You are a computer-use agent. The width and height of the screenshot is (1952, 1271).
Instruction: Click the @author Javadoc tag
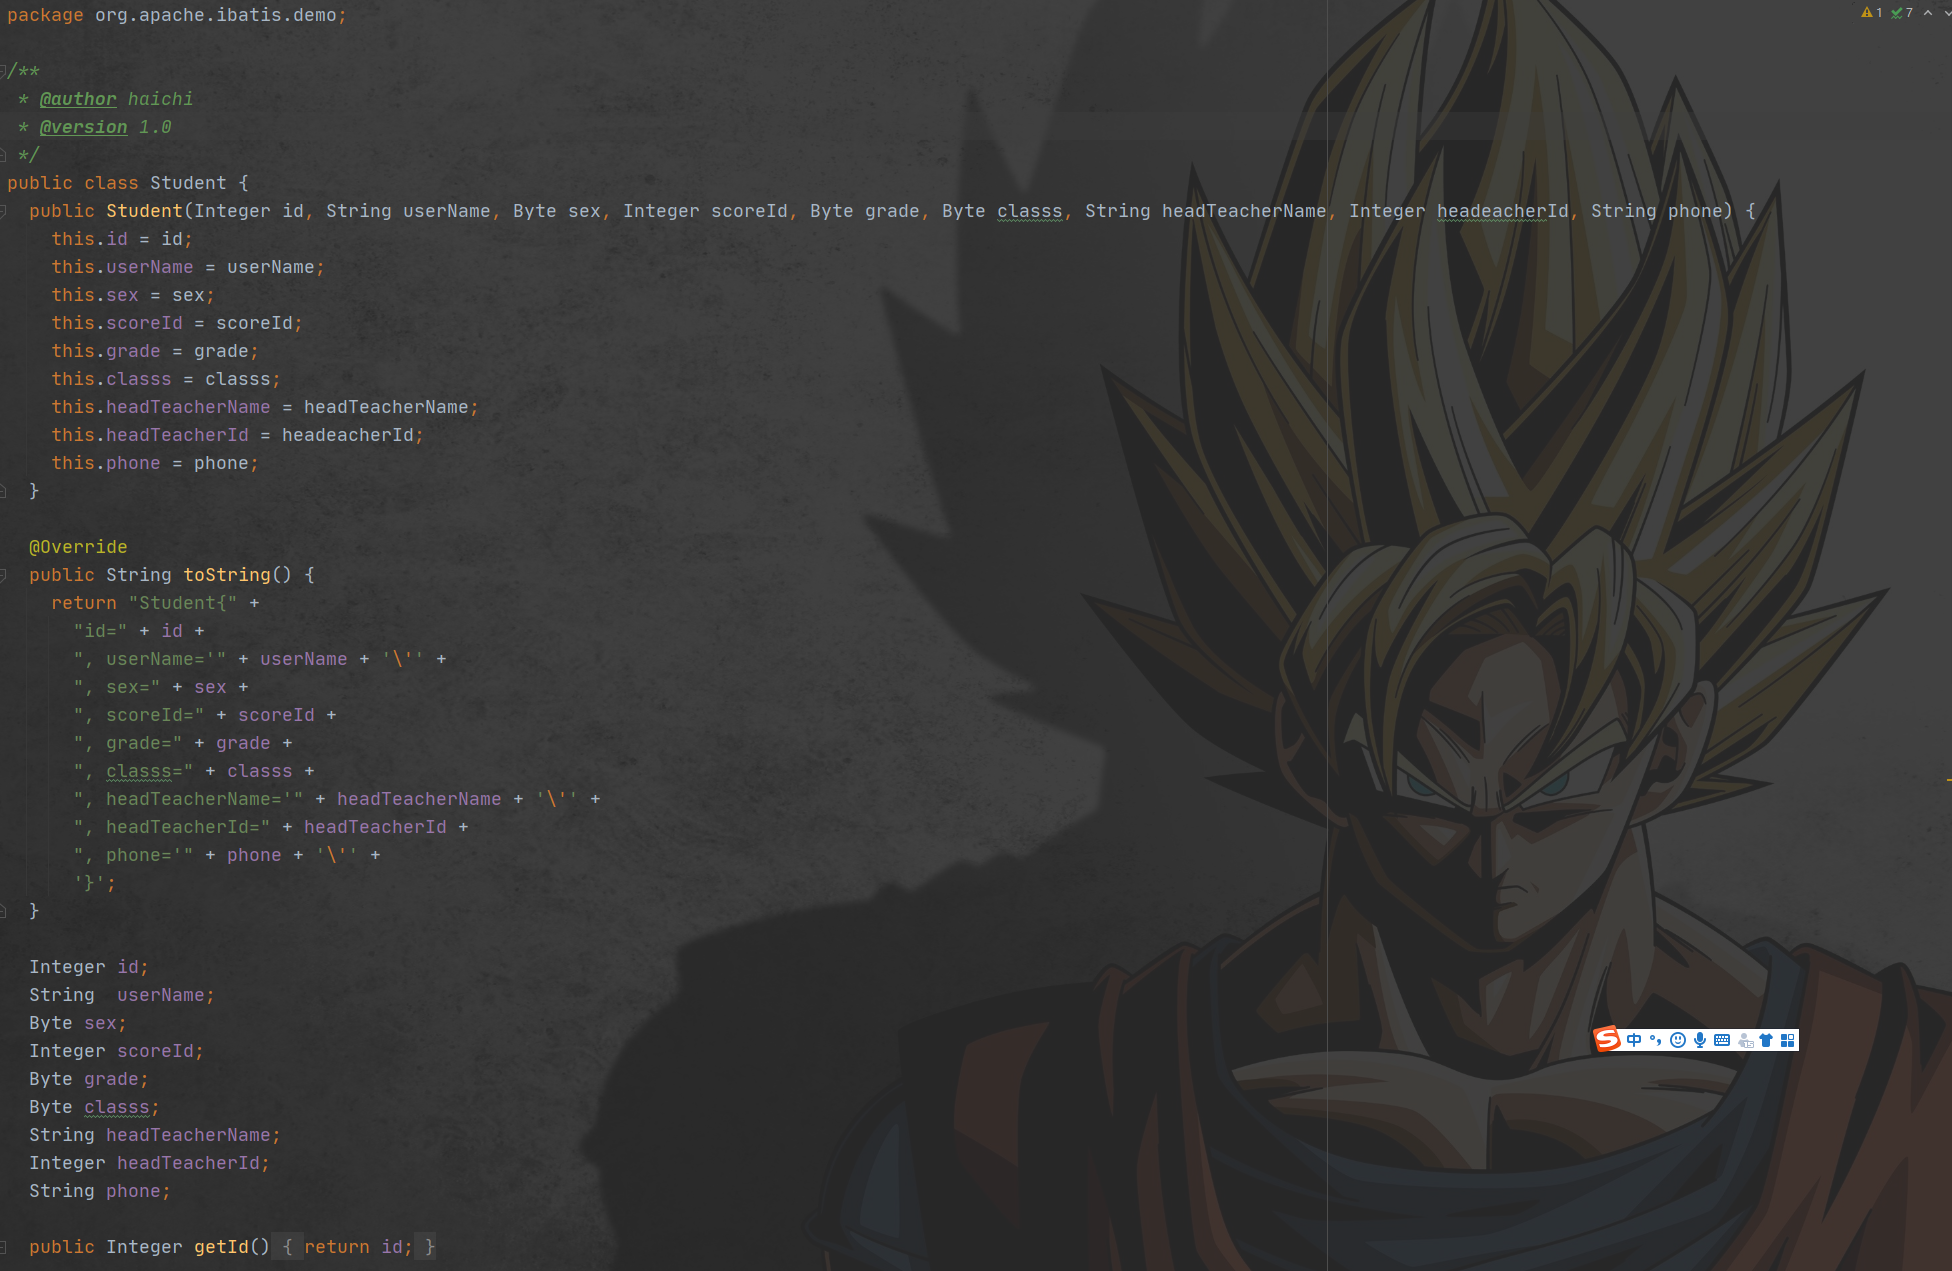pos(78,99)
